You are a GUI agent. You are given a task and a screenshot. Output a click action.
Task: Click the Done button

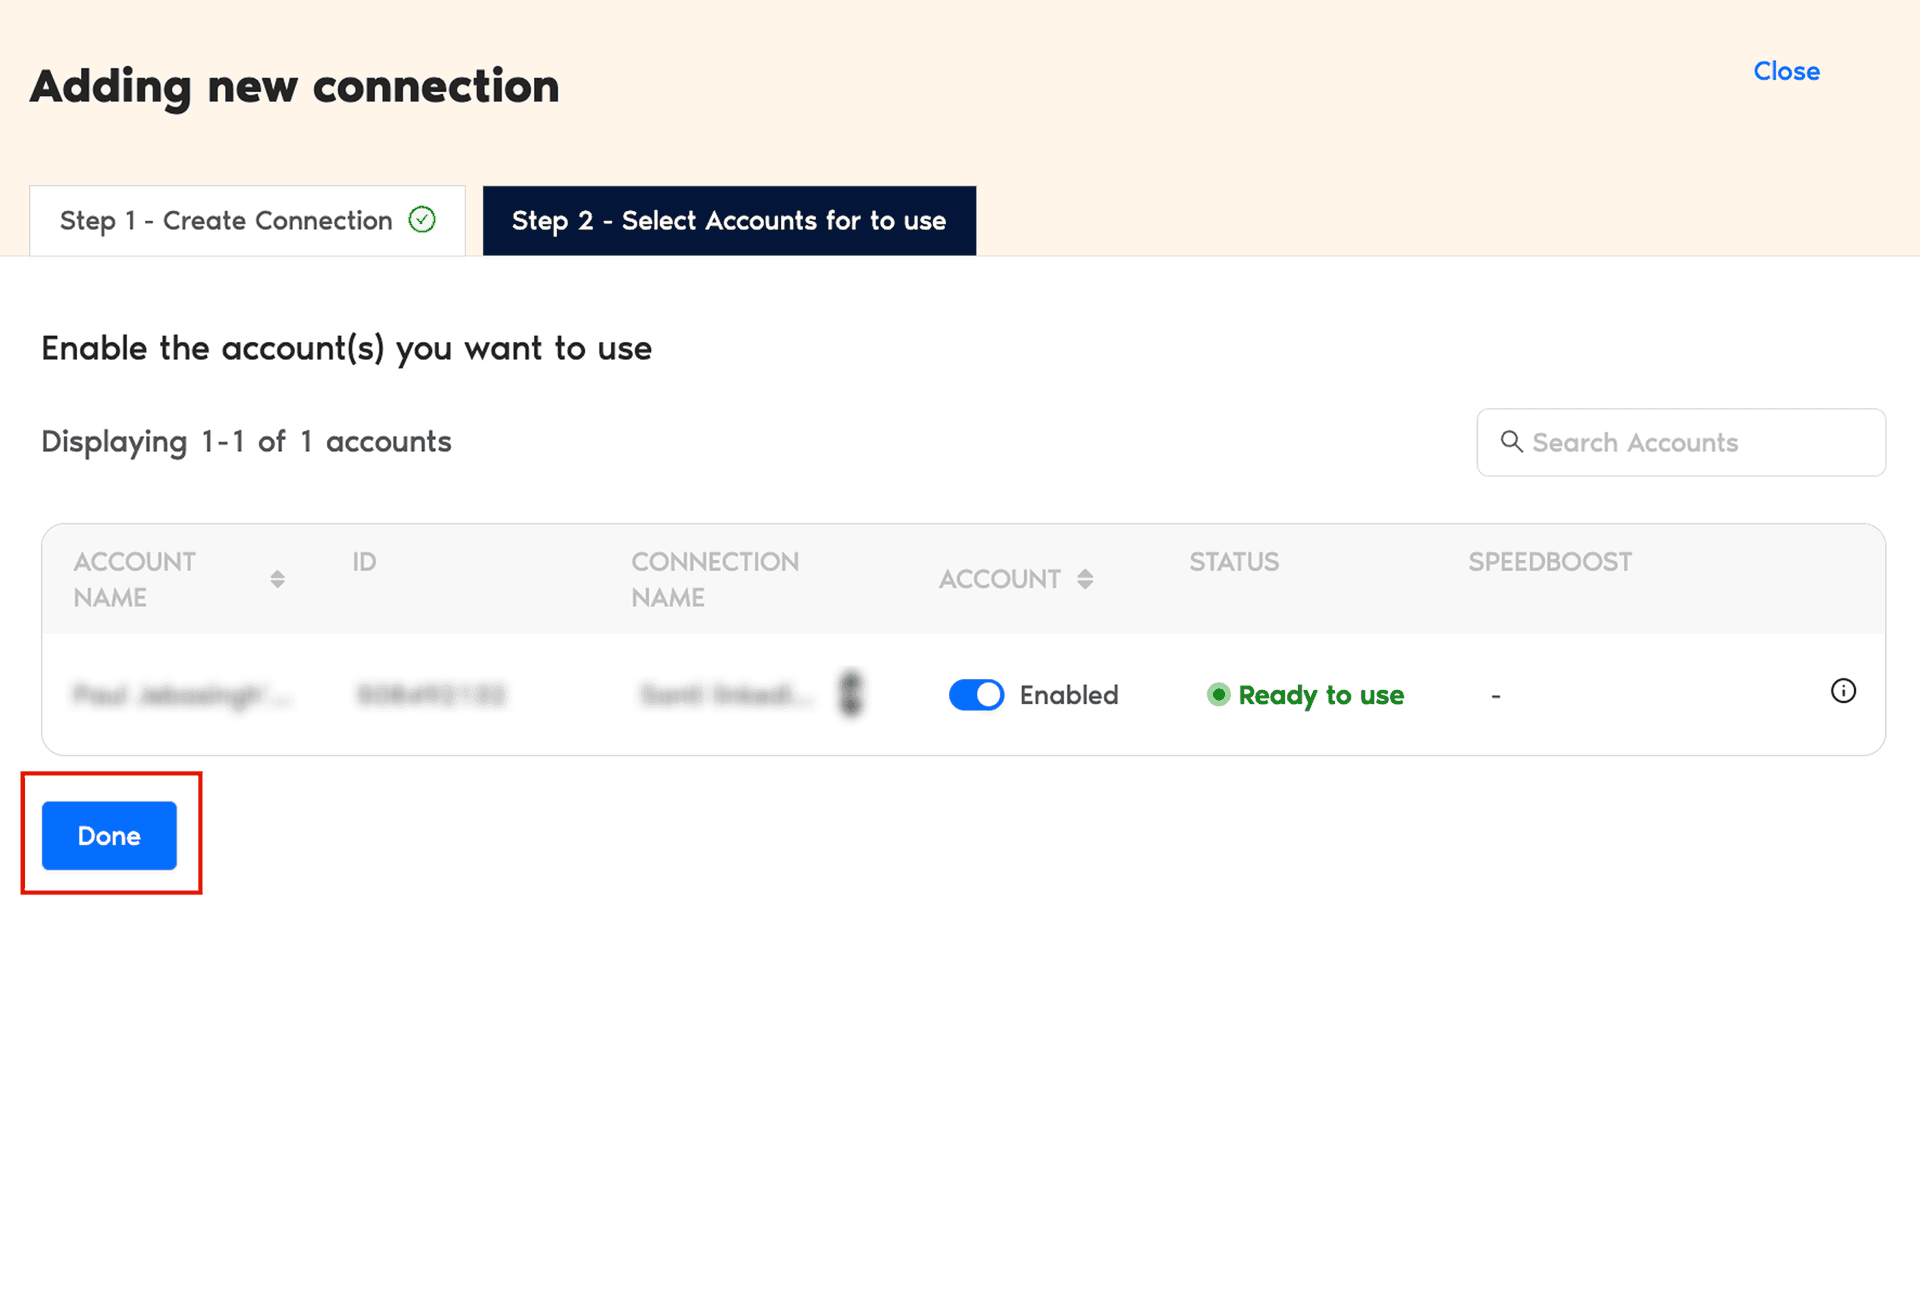110,836
